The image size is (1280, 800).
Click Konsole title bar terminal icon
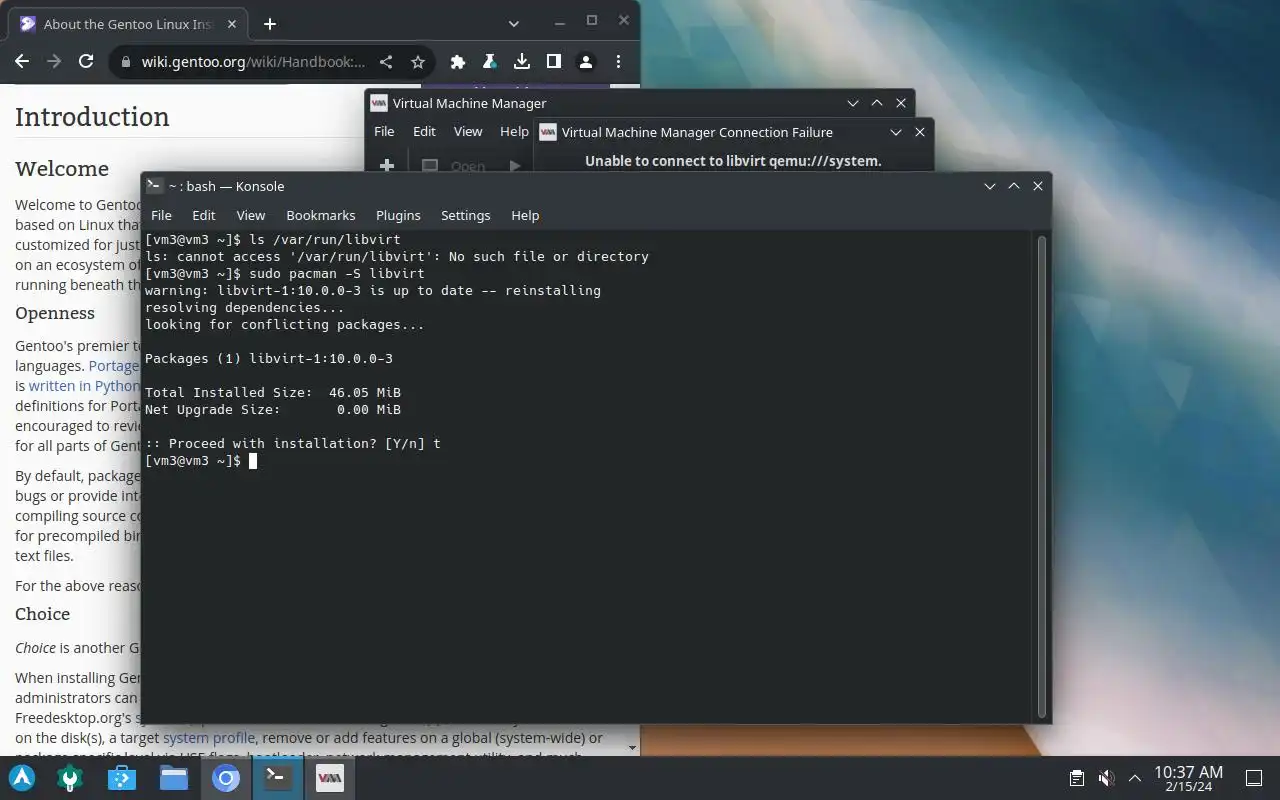[155, 186]
